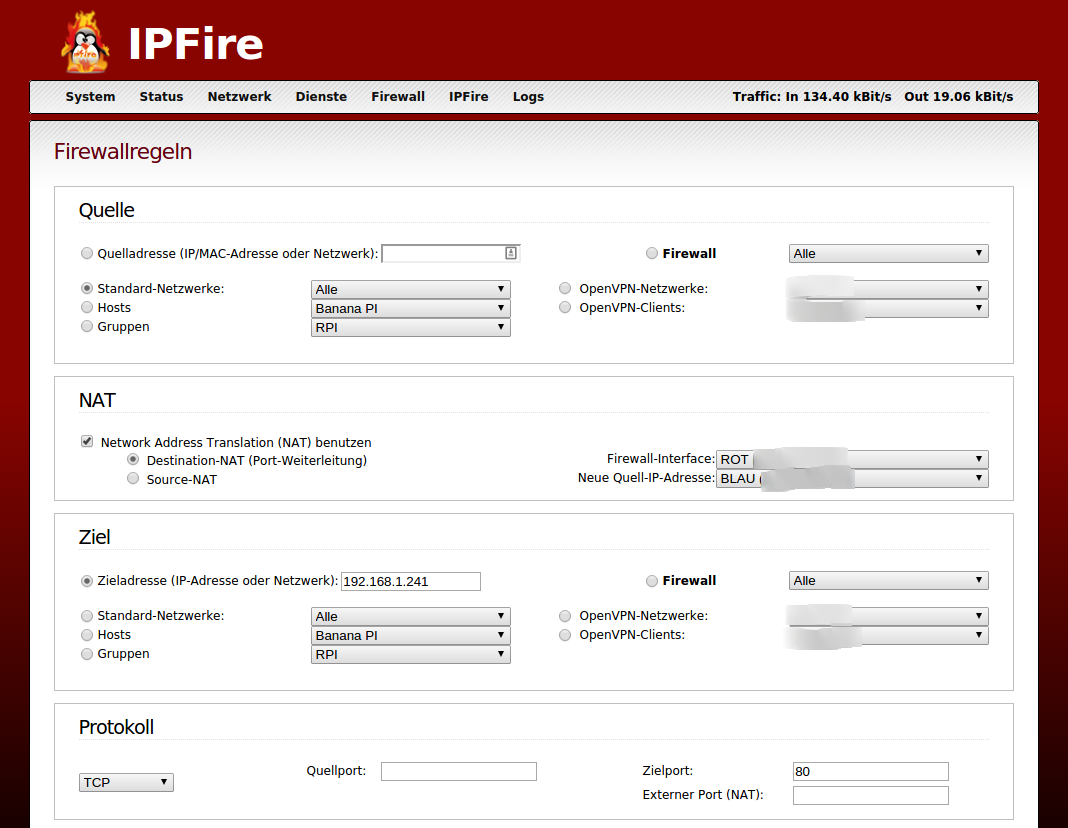1068x828 pixels.
Task: Open the Dienste menu
Action: (321, 97)
